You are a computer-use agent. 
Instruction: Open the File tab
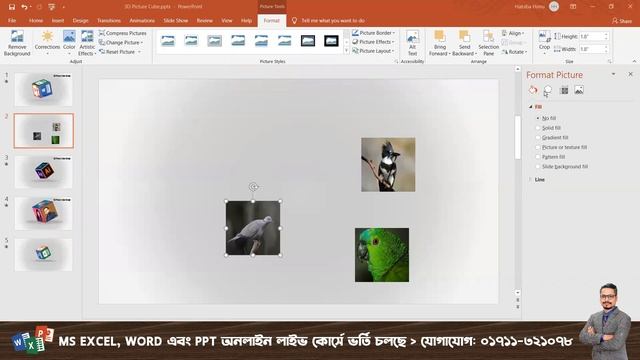click(12, 20)
